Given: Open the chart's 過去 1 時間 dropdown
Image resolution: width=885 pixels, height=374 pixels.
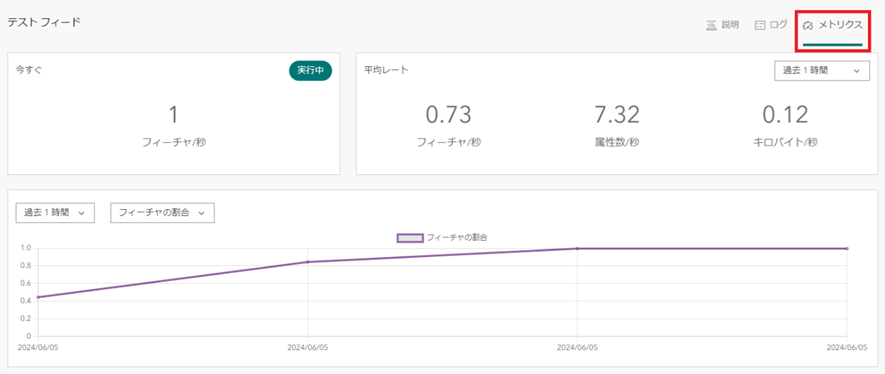Looking at the screenshot, I should click(55, 213).
